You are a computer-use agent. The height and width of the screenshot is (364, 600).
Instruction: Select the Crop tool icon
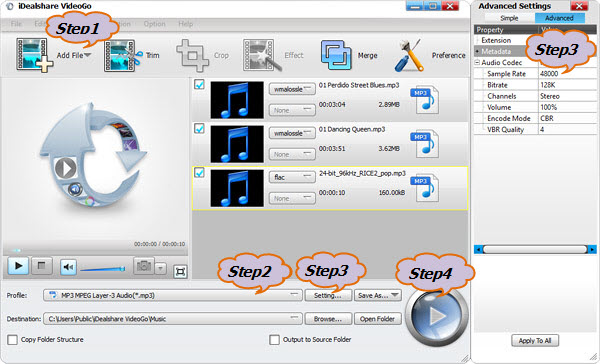[192, 55]
